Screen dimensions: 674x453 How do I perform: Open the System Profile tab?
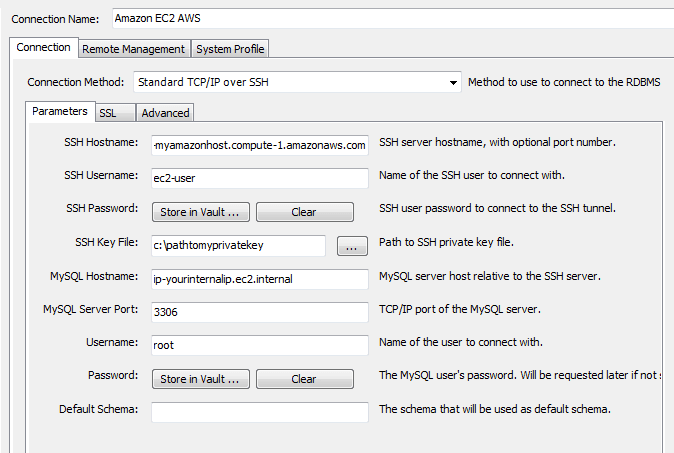click(x=230, y=49)
